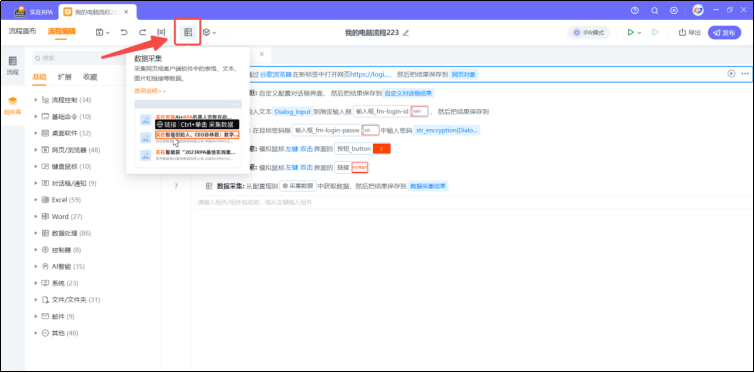This screenshot has height=373, width=755.
Task: Click the 邮件 (9) category icon
Action: [x=45, y=317]
